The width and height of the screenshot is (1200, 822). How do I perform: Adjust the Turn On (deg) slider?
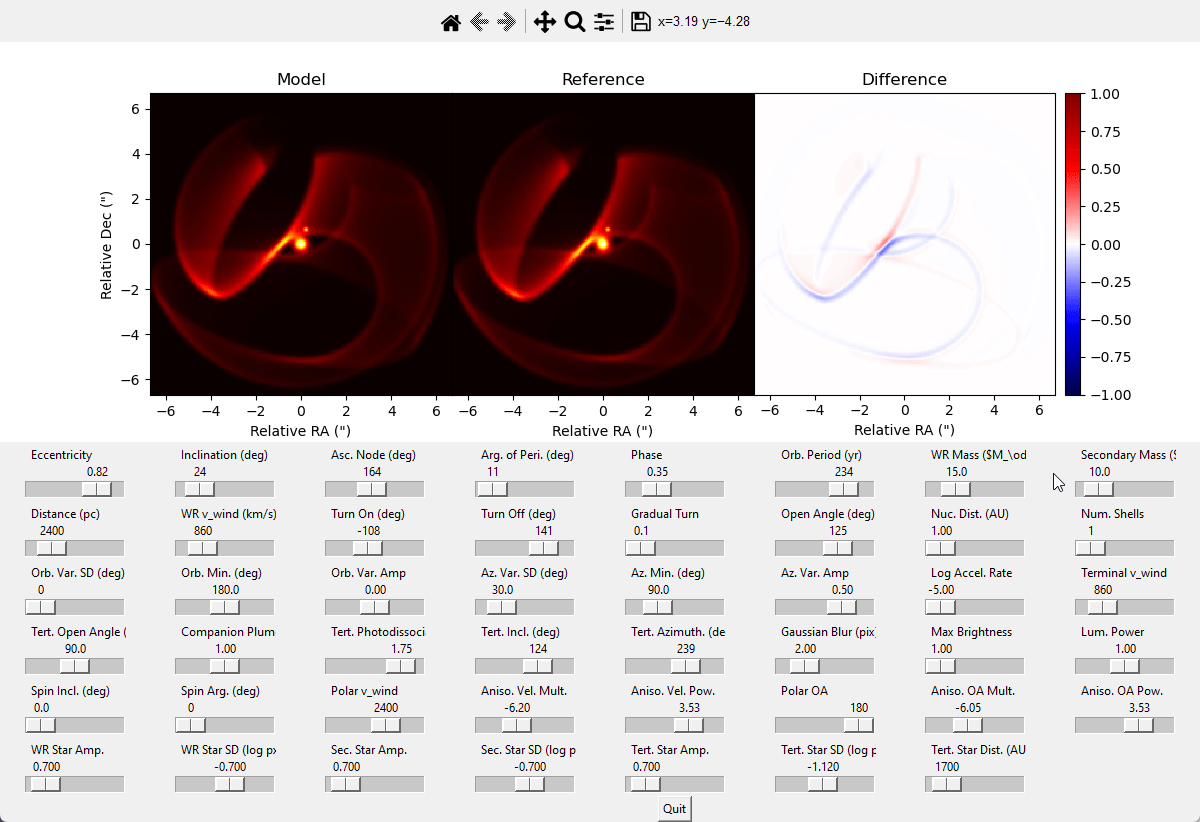(374, 548)
